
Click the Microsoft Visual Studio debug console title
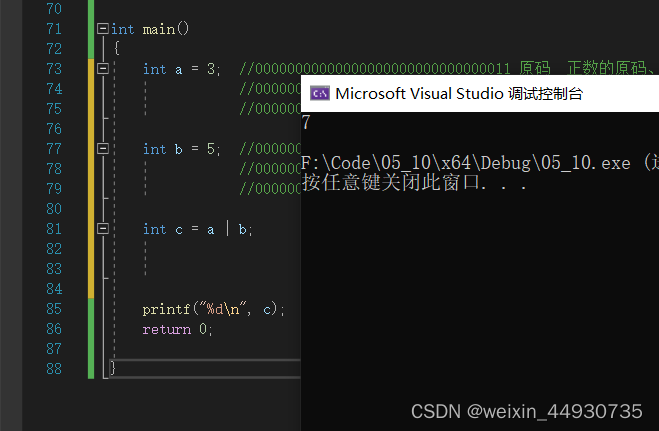point(459,94)
